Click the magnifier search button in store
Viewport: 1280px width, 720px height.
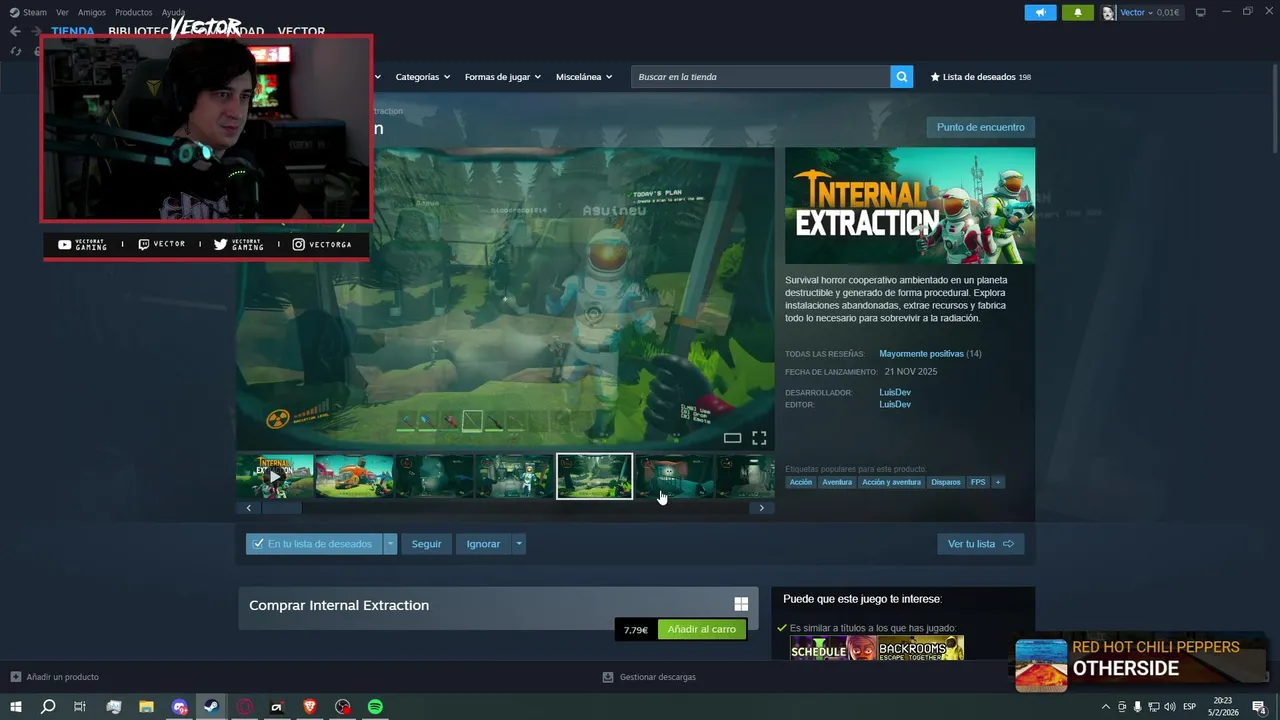click(902, 77)
